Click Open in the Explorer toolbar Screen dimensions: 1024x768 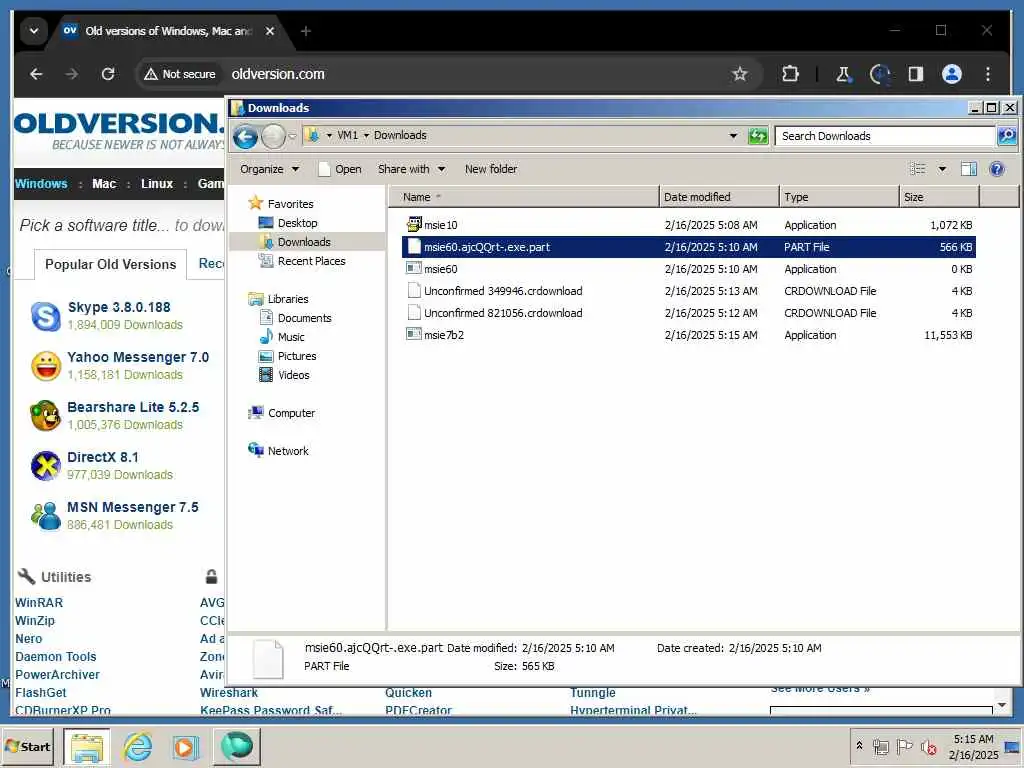pyautogui.click(x=340, y=169)
